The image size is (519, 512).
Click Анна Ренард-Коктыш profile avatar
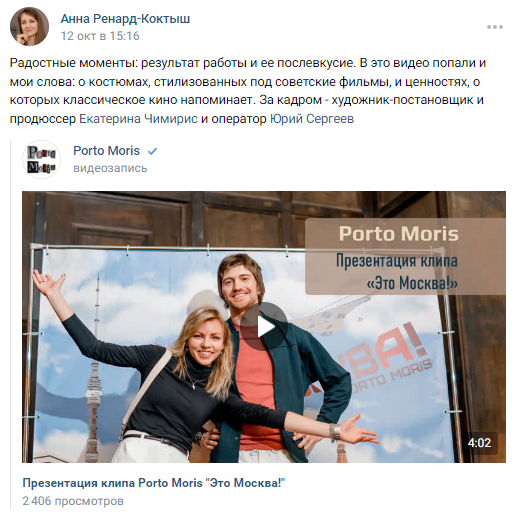(x=29, y=26)
